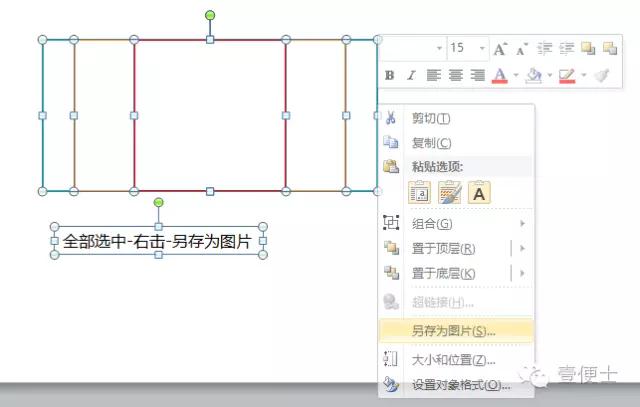Open the 组合(G) menu item
Screen dimensions: 640x407
[456, 224]
